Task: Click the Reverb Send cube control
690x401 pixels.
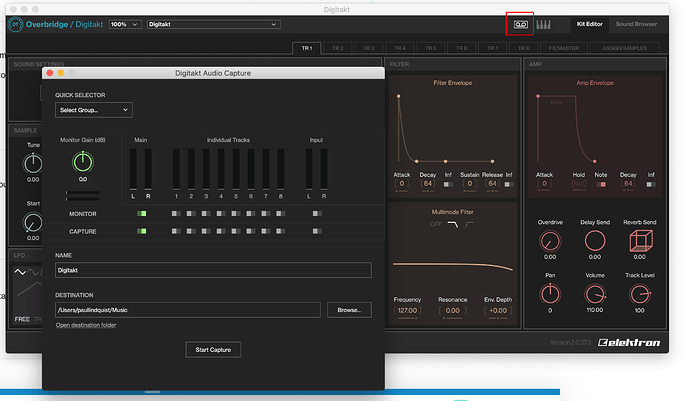Action: [x=640, y=241]
